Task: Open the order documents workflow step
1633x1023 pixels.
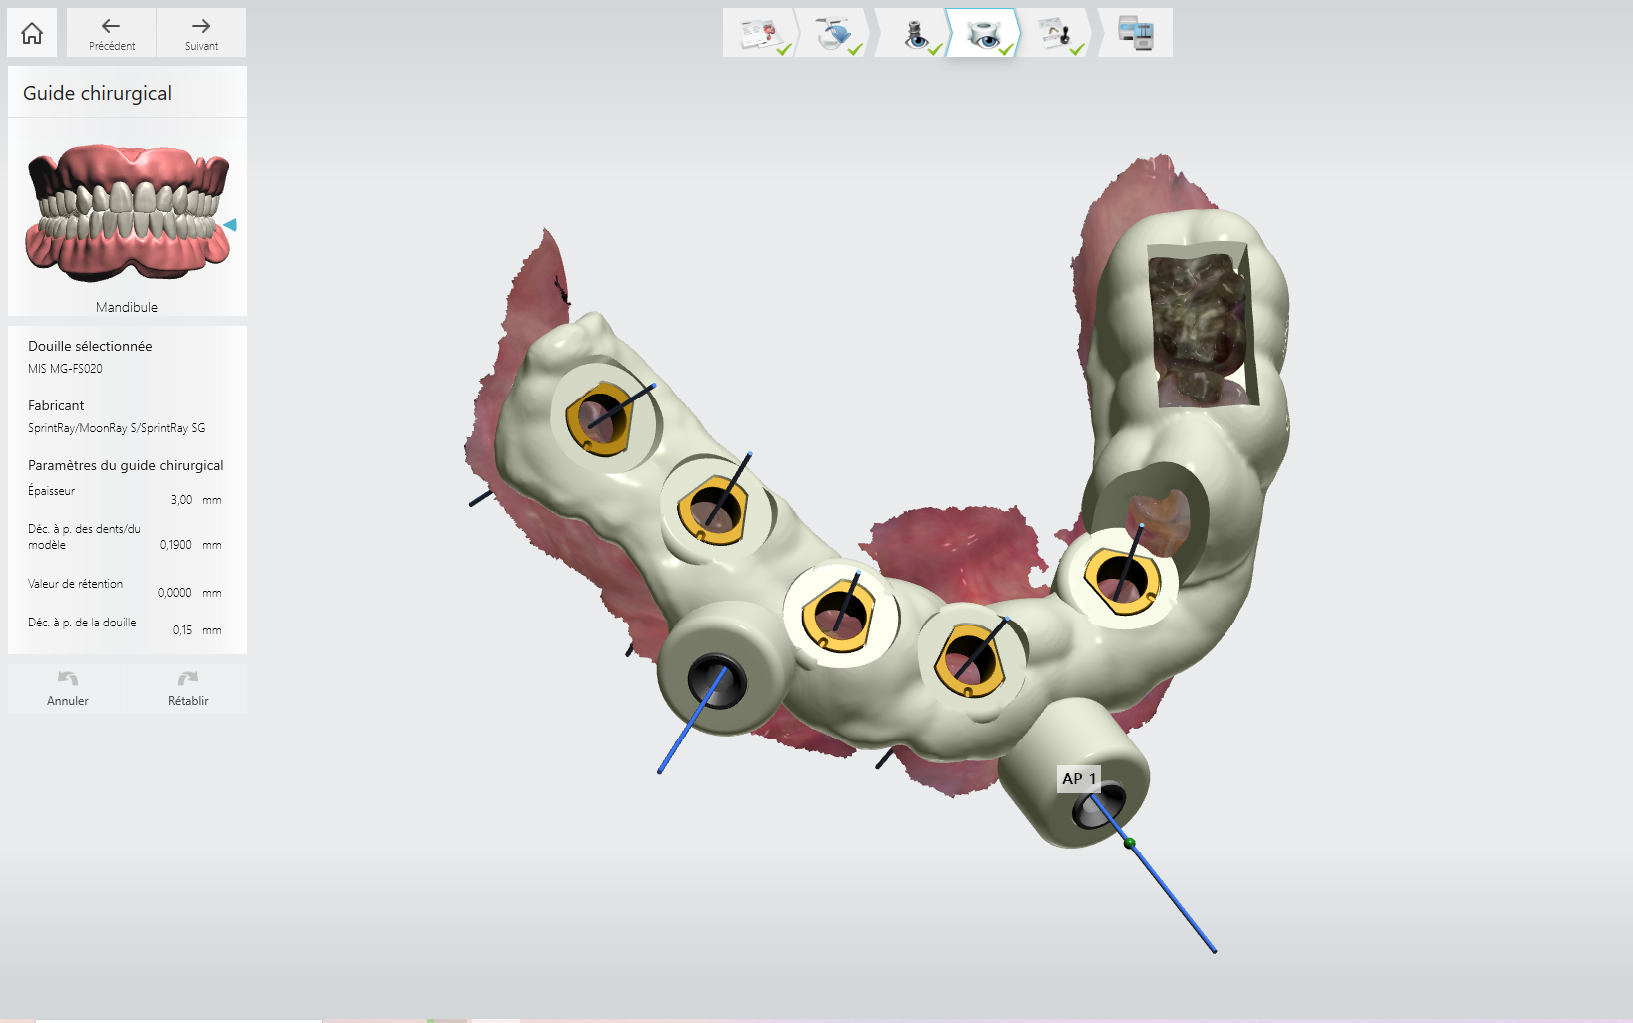Action: [760, 33]
